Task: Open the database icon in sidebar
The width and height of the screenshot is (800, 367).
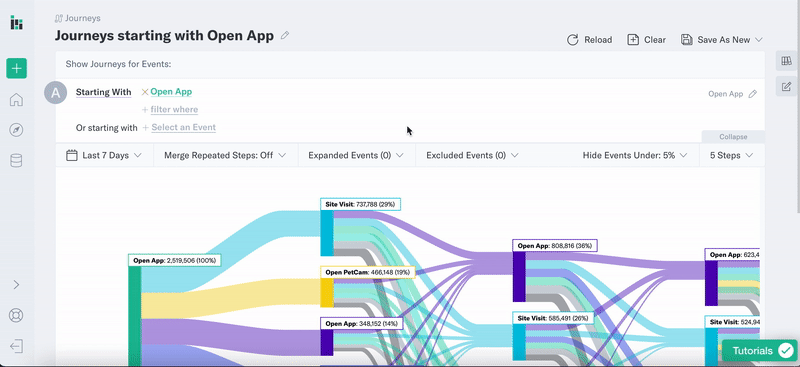Action: (16, 161)
